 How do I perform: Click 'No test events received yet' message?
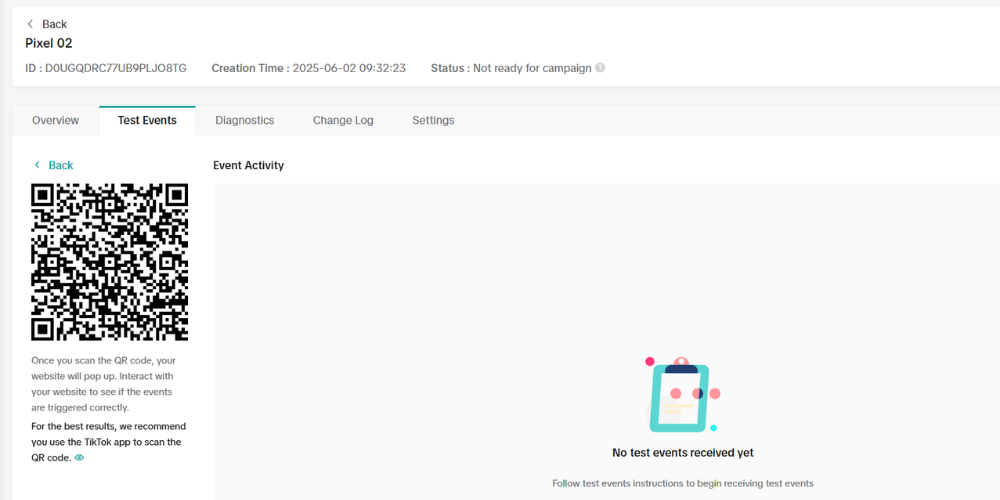pos(682,453)
